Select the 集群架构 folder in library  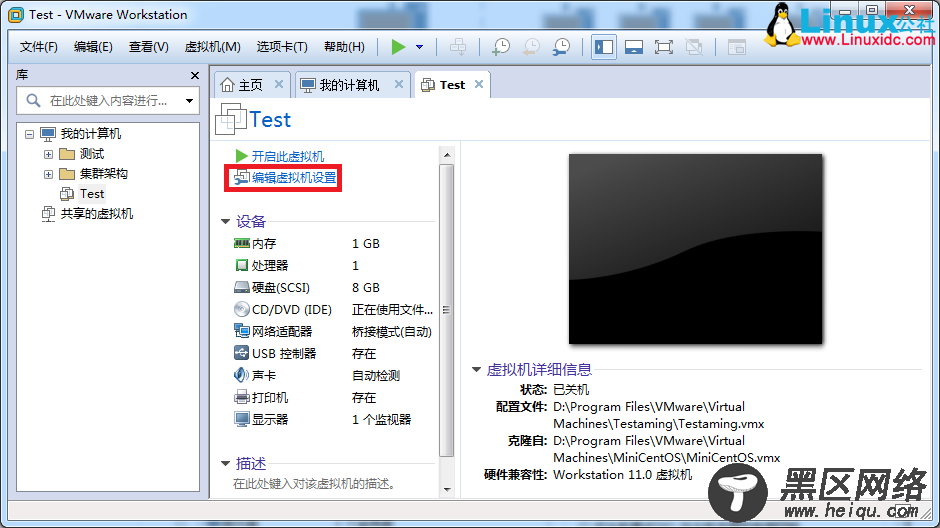pyautogui.click(x=103, y=174)
